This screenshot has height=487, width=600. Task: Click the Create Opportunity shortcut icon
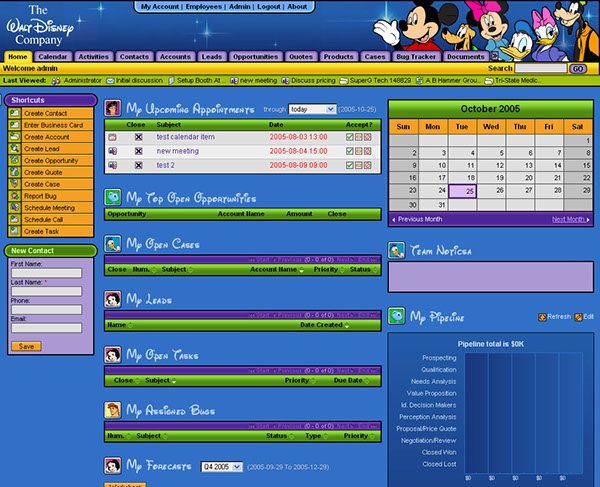(x=15, y=160)
